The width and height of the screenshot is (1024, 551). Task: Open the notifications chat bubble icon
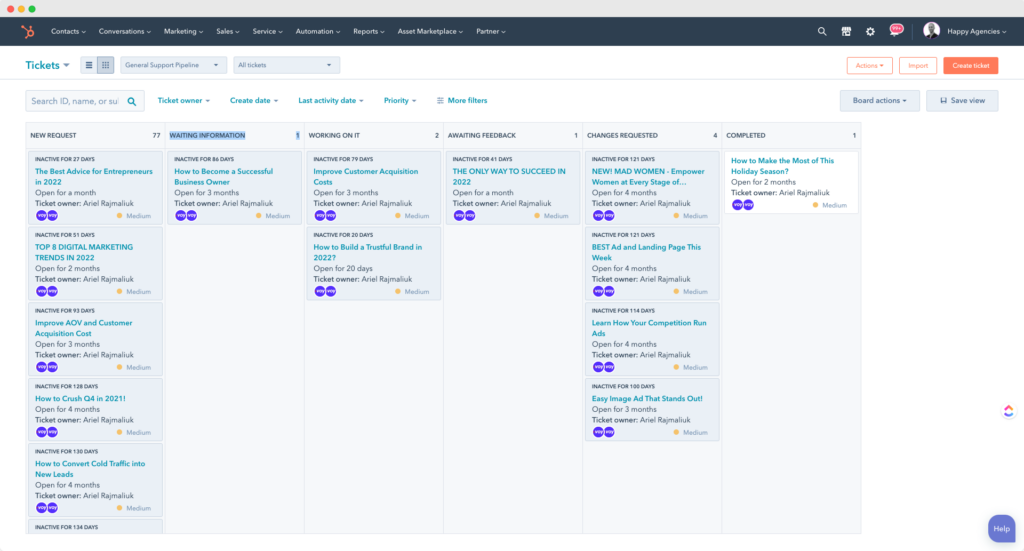tap(896, 30)
